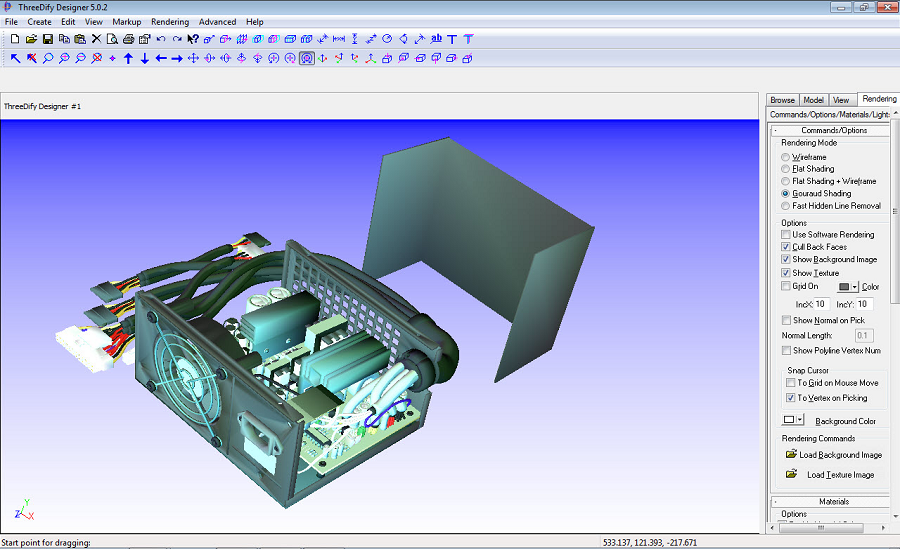Click the blue left arrow pan icon

pyautogui.click(x=160, y=59)
